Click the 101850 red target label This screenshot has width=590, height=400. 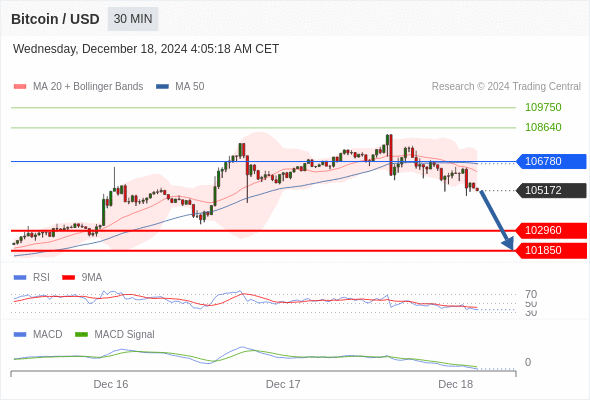(x=551, y=250)
